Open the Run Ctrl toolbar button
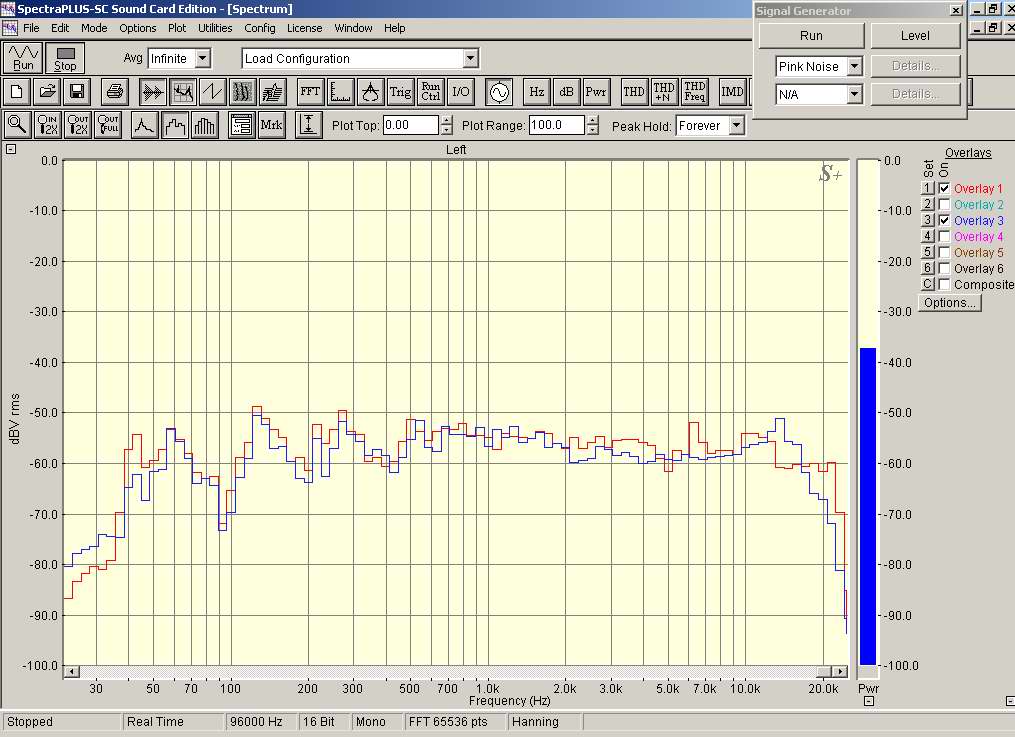Viewport: 1015px width, 737px height. tap(430, 92)
